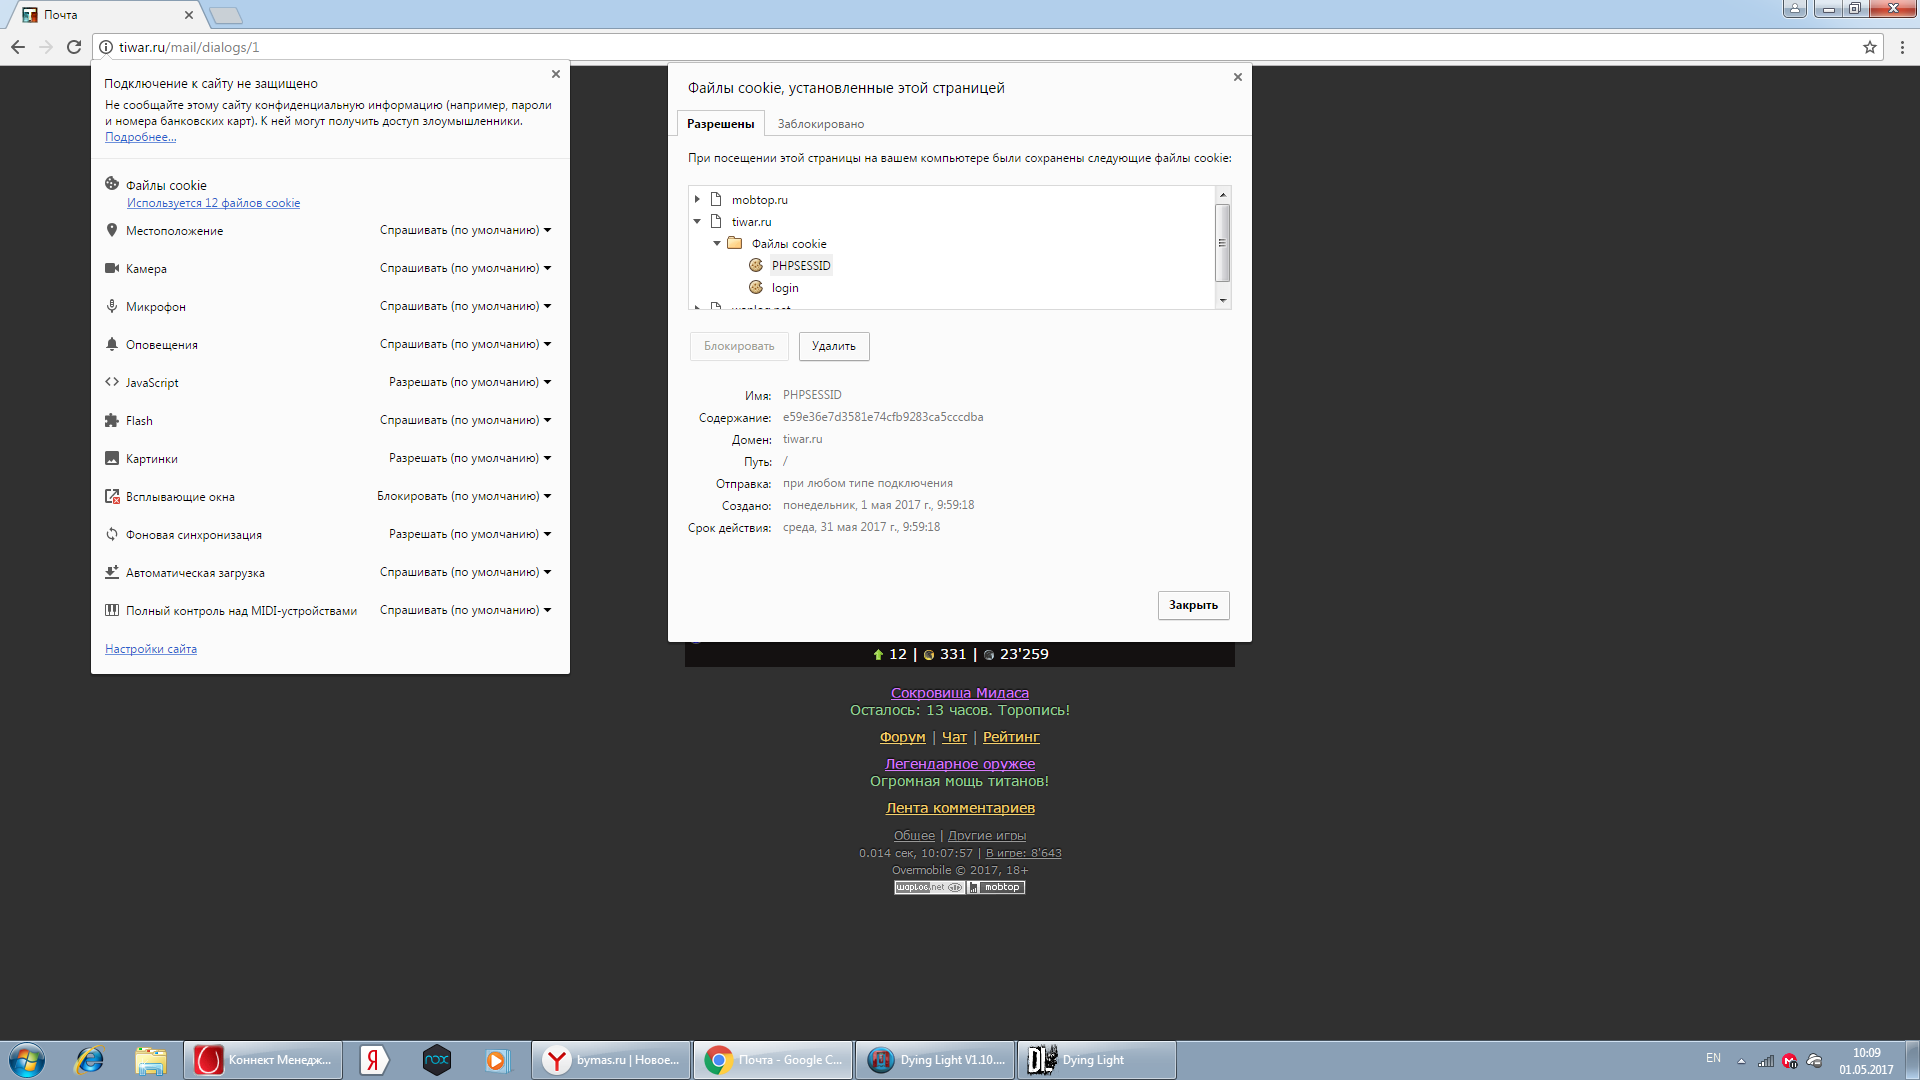1920x1080 pixels.
Task: Open Internet Explorer taskbar icon
Action: tap(90, 1060)
